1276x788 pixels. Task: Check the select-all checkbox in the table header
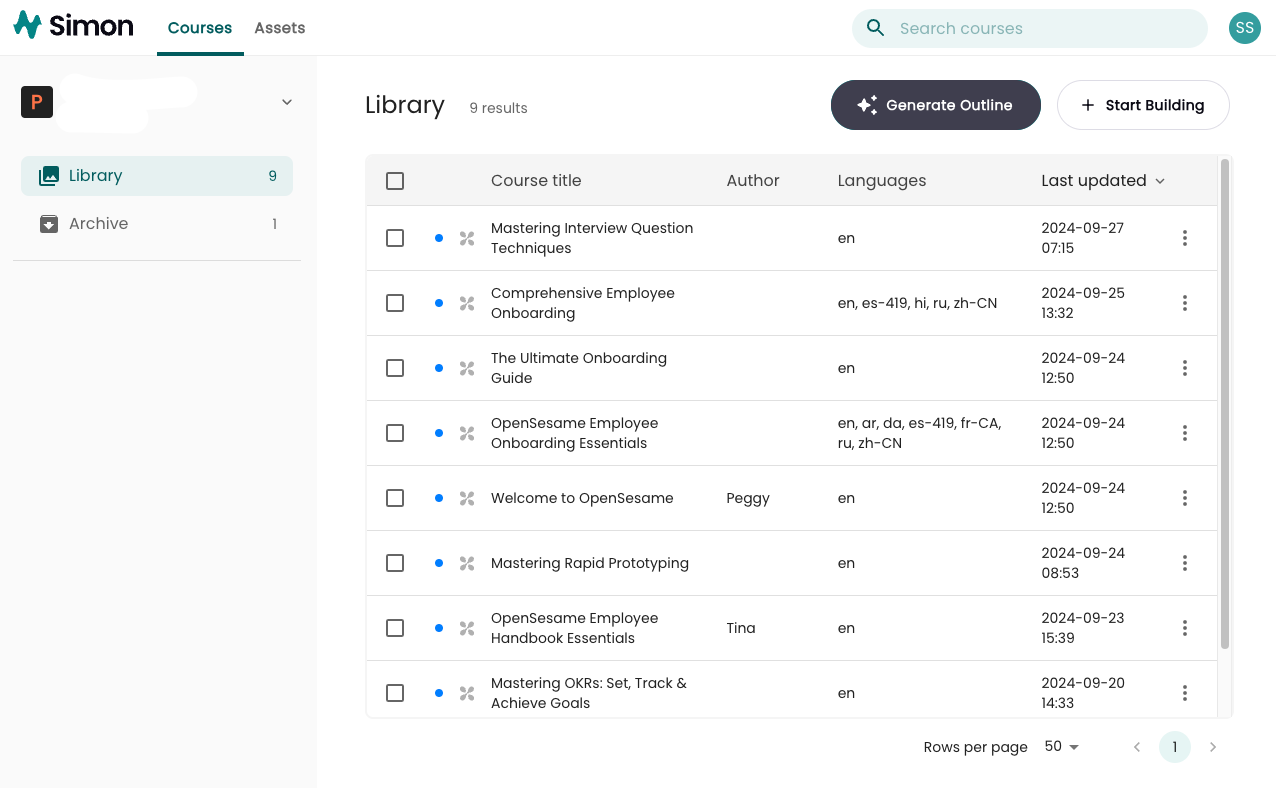point(394,181)
